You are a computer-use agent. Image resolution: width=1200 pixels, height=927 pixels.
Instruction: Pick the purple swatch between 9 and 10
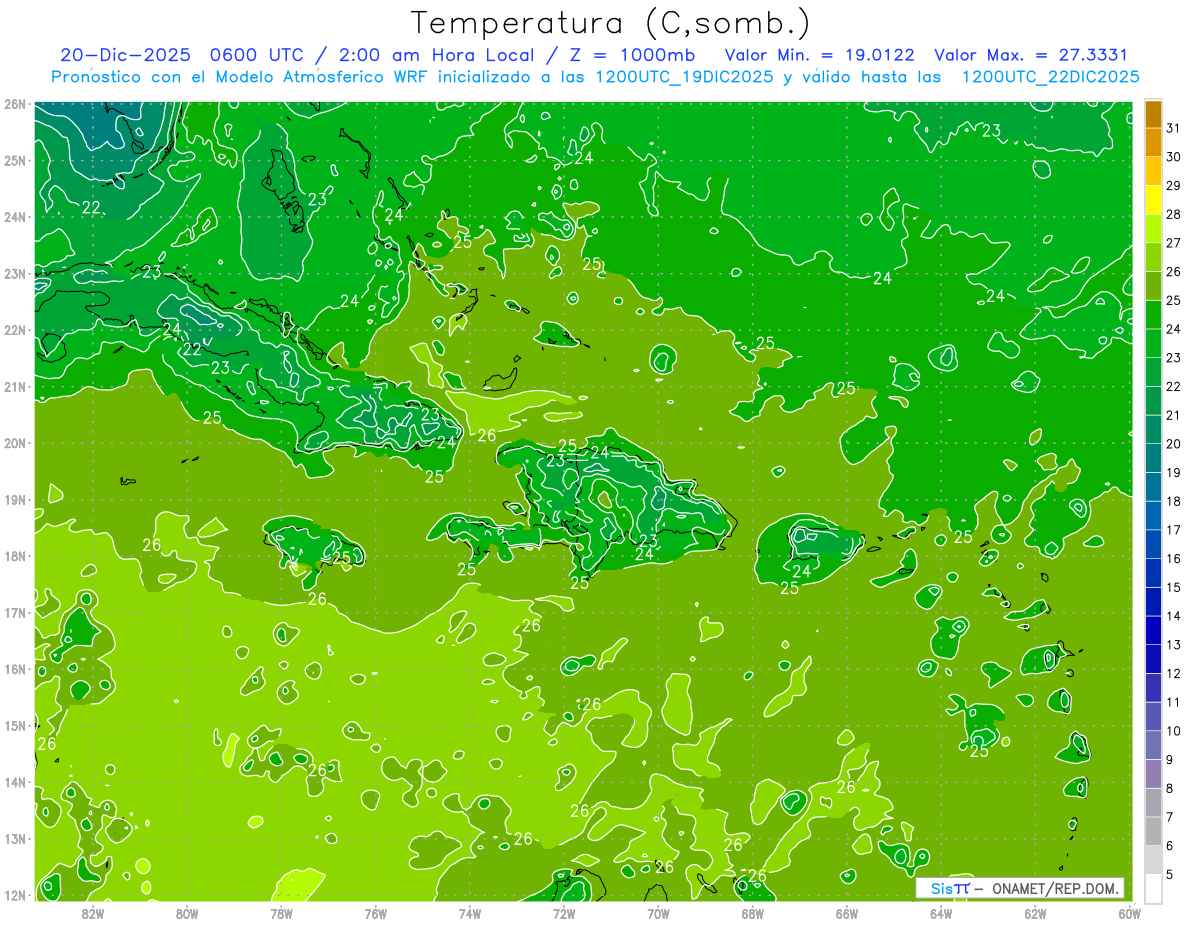(x=1153, y=745)
